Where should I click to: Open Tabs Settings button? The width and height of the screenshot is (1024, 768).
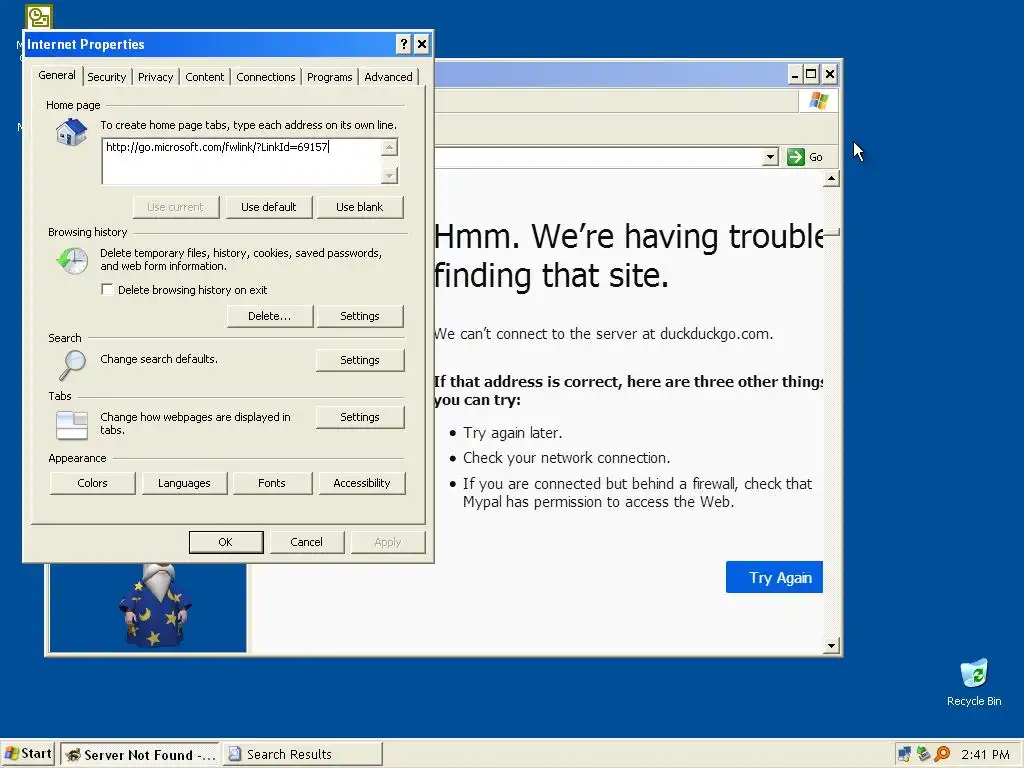(x=360, y=417)
